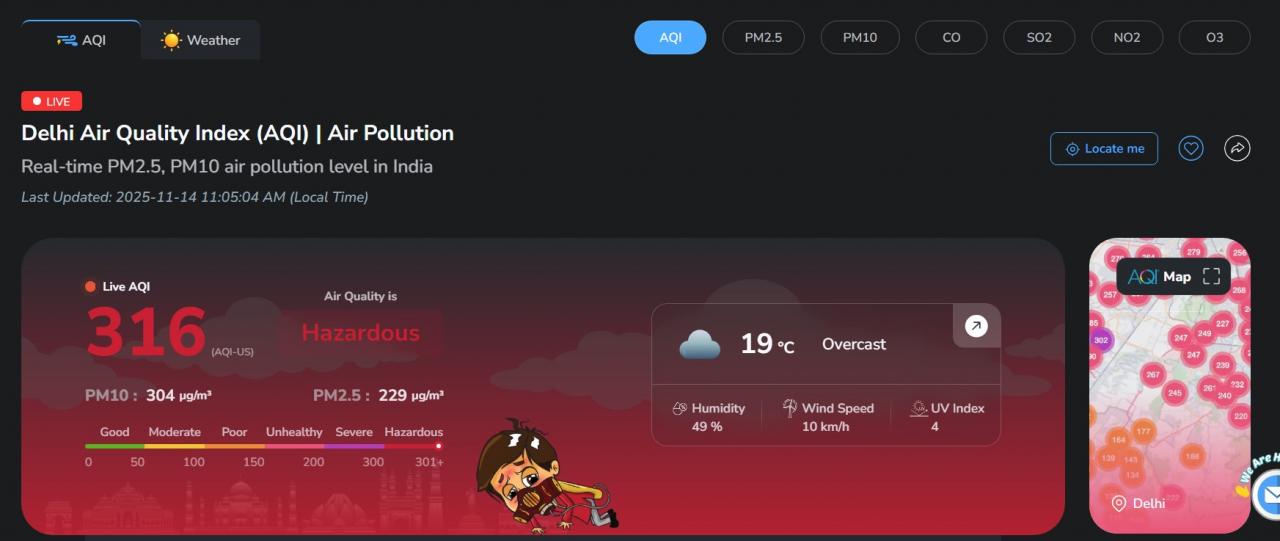Select the O3 pollutant pill
The image size is (1280, 541).
pos(1214,38)
